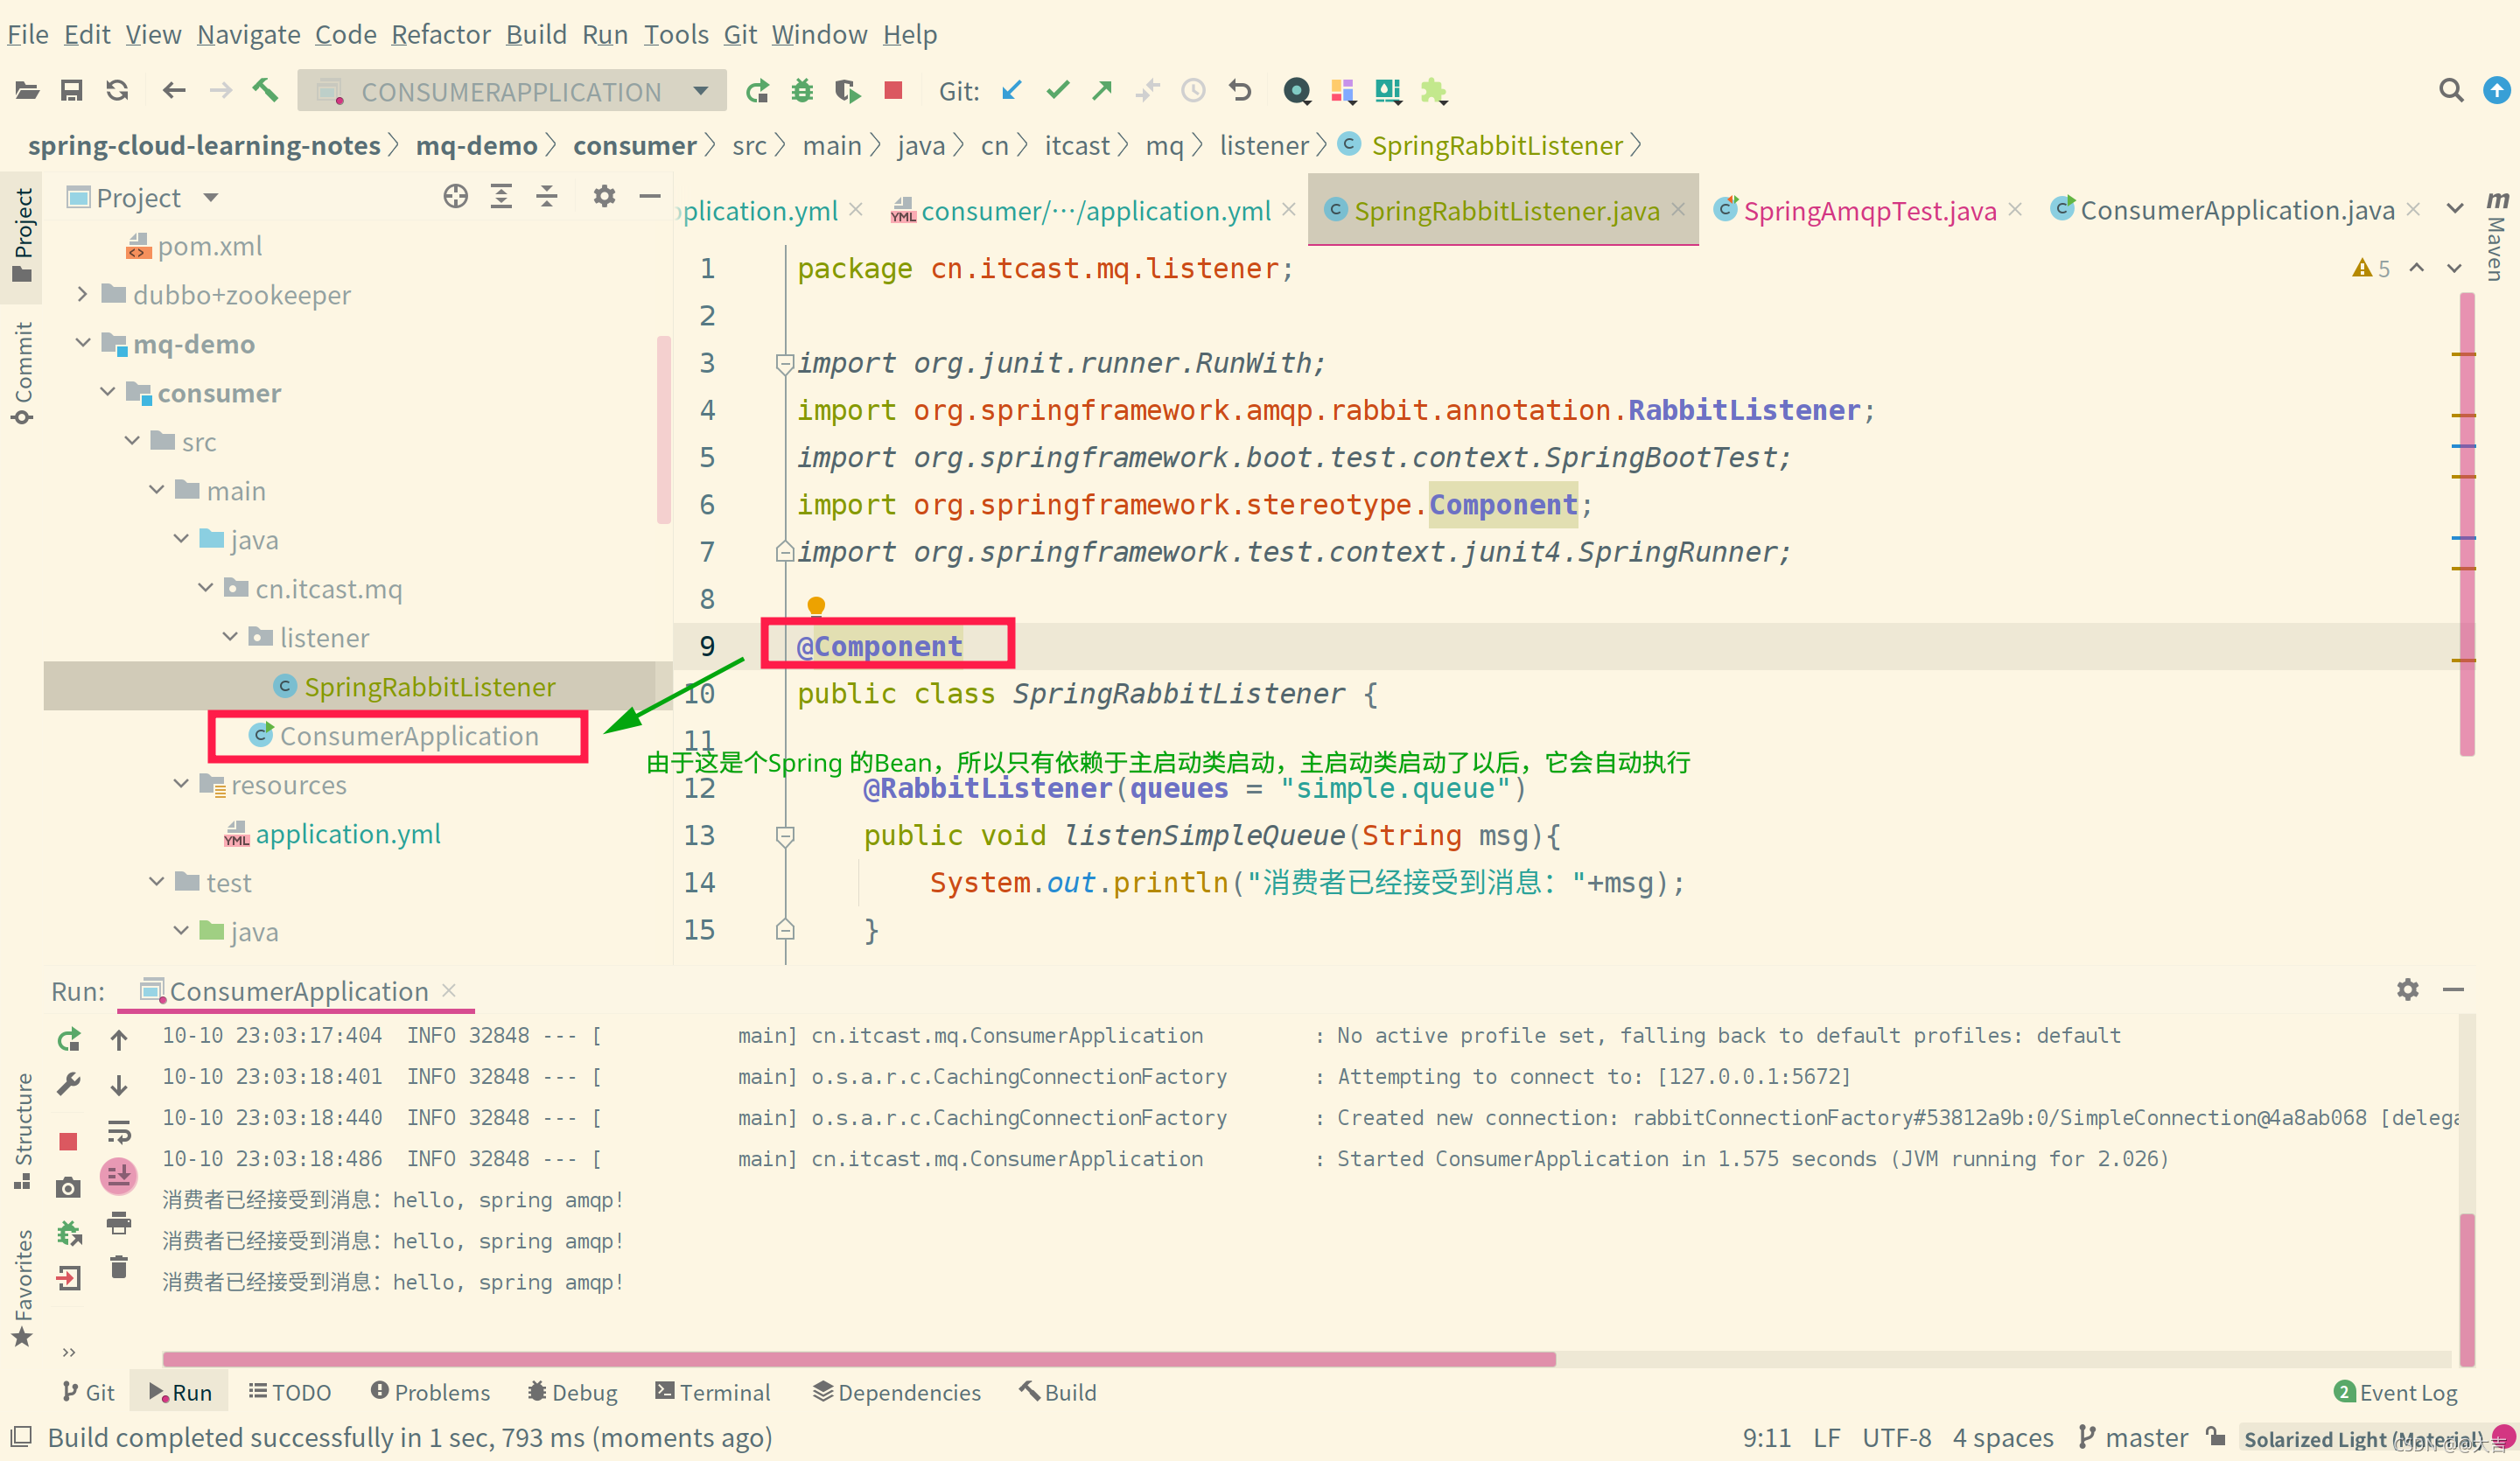Push commits with the Git green arrow
Viewport: 2520px width, 1461px height.
tap(1102, 91)
